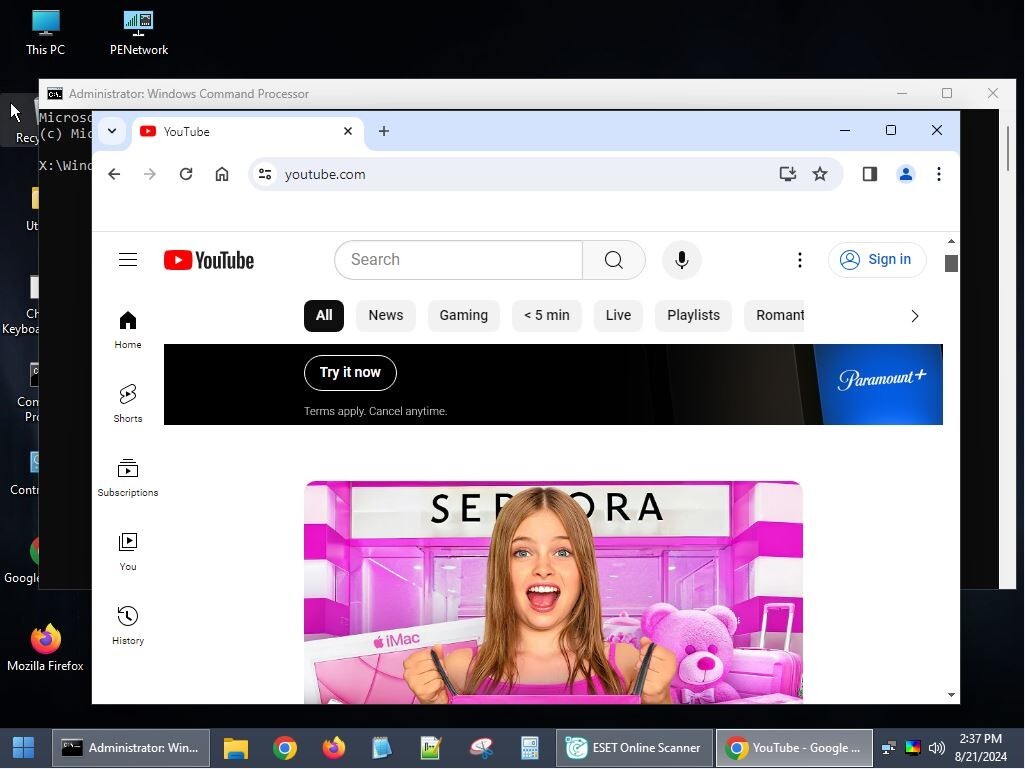Open History in the sidebar
Image resolution: width=1025 pixels, height=769 pixels.
(x=128, y=625)
